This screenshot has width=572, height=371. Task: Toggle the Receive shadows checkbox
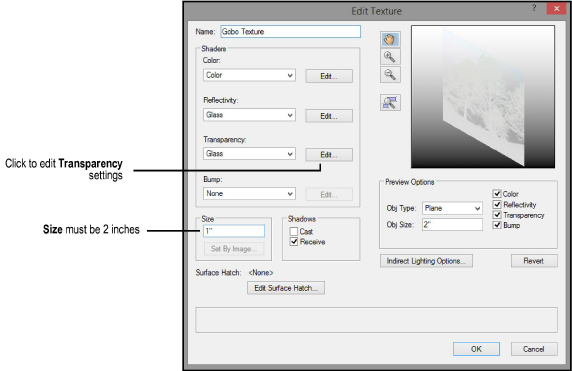(294, 241)
